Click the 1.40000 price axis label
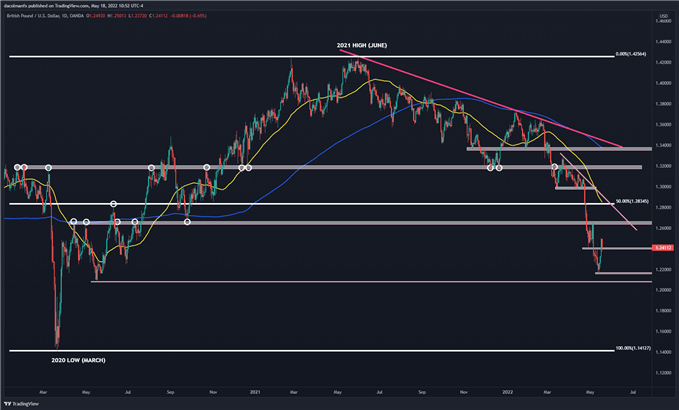This screenshot has width=679, height=410. click(x=663, y=83)
